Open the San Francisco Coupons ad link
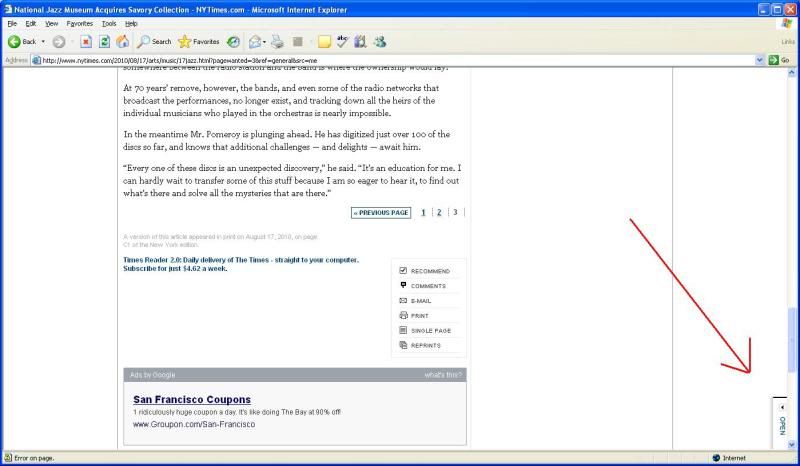 coord(192,400)
